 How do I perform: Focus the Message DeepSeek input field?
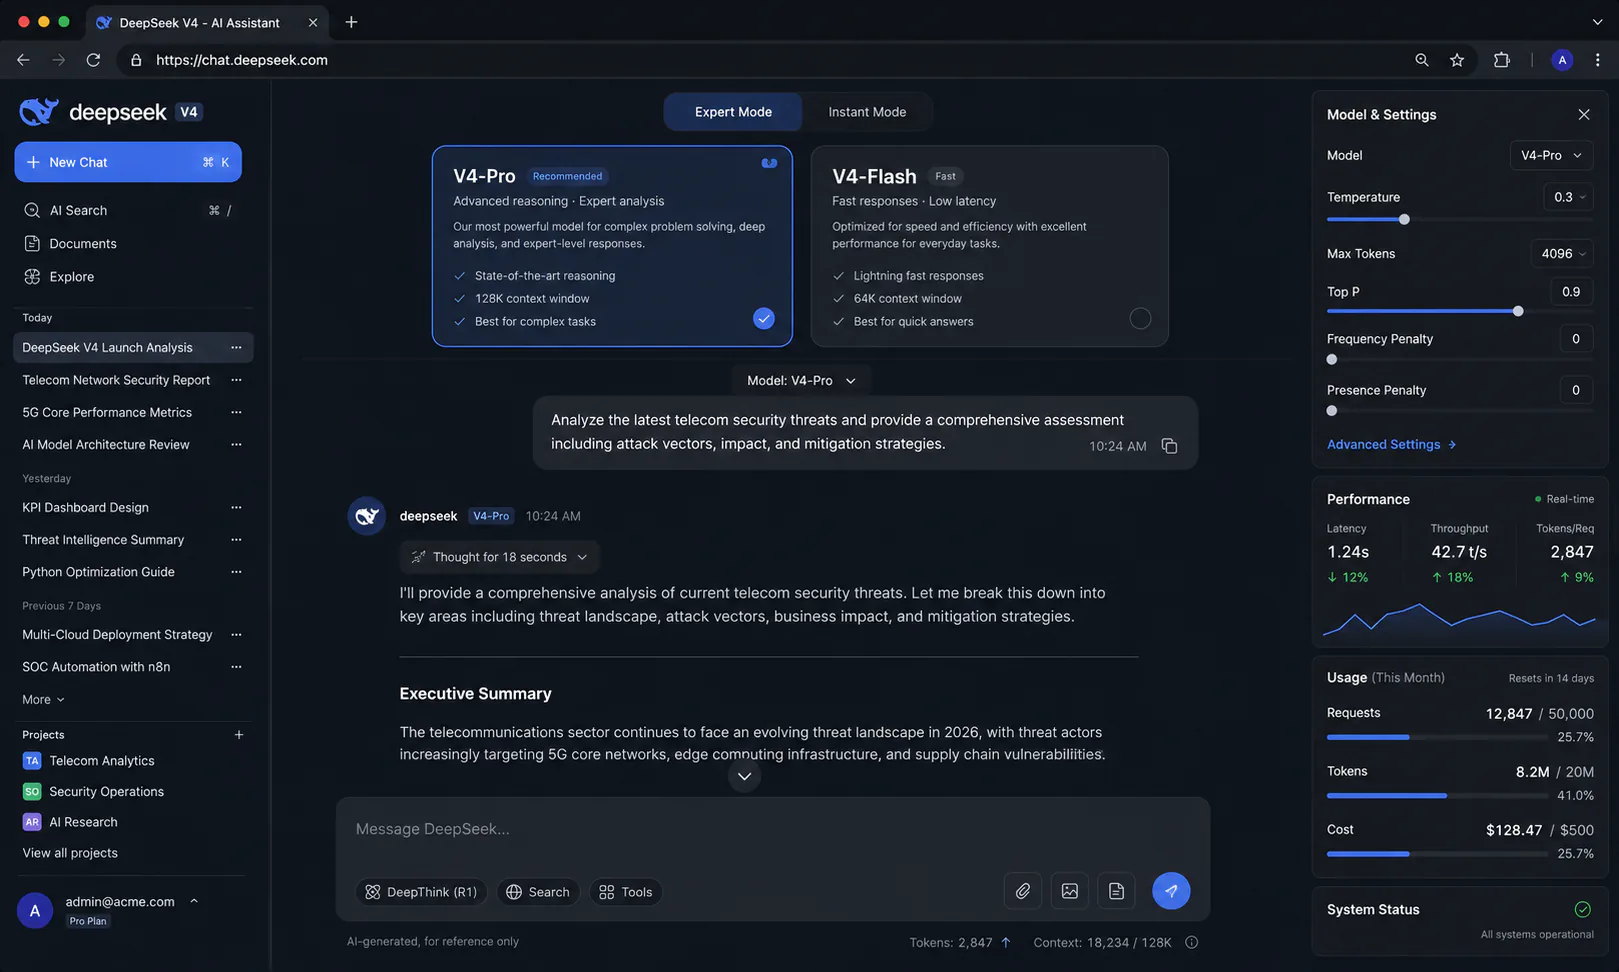point(772,829)
